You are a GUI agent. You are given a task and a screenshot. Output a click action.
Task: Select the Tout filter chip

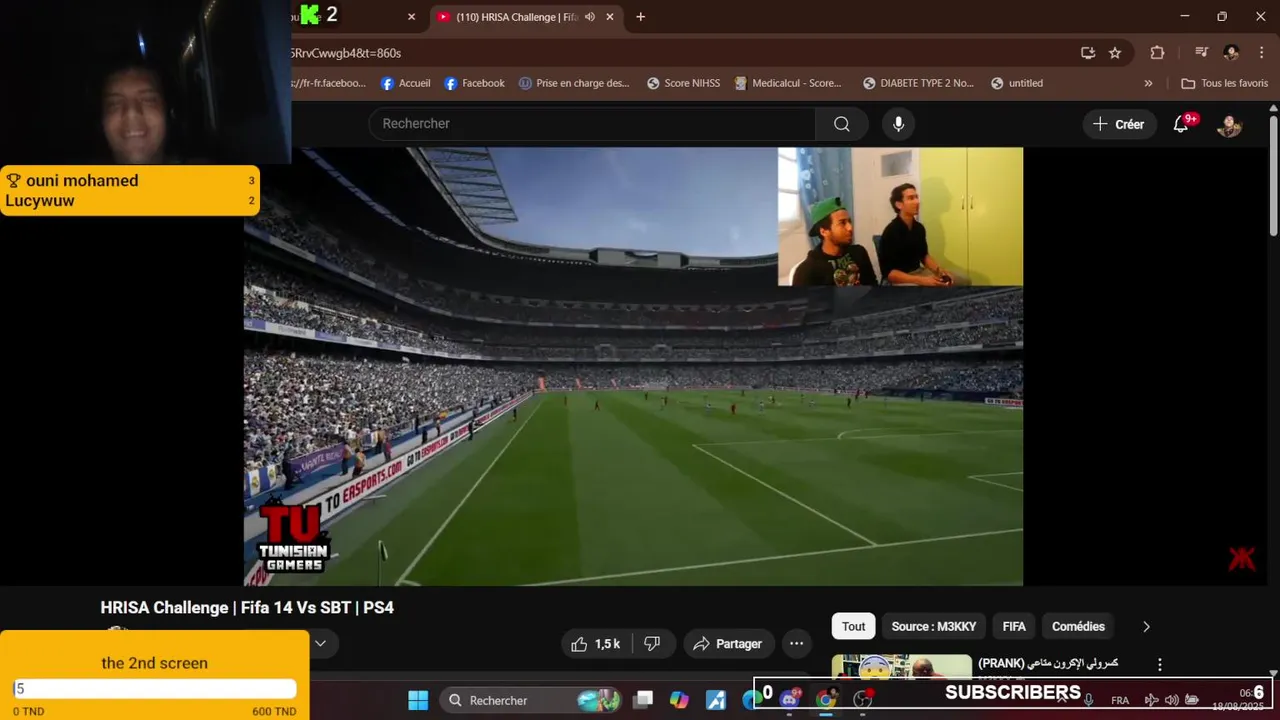pos(853,627)
